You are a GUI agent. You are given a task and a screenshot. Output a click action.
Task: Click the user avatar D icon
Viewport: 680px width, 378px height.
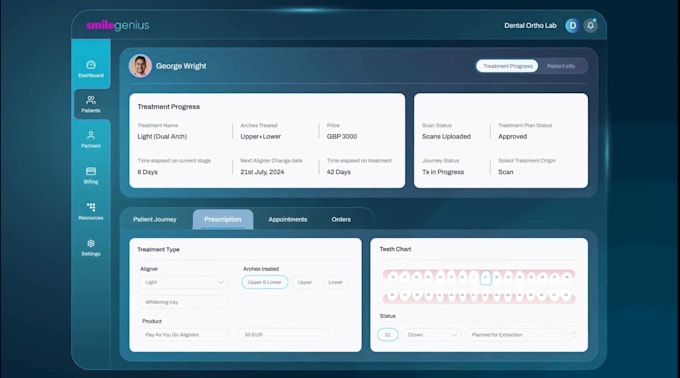572,26
